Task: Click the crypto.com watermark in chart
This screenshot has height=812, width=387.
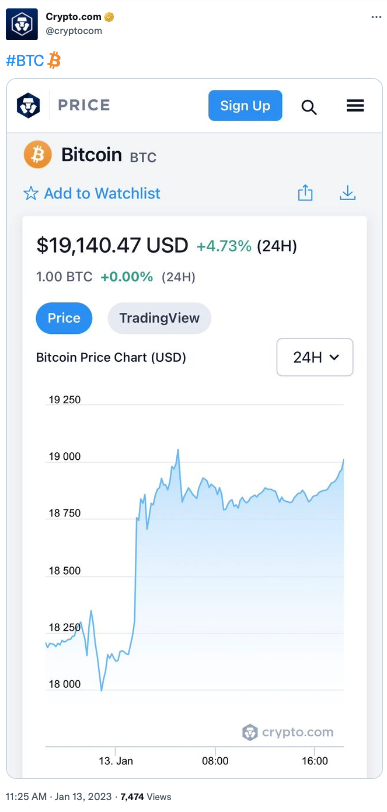Action: point(288,732)
